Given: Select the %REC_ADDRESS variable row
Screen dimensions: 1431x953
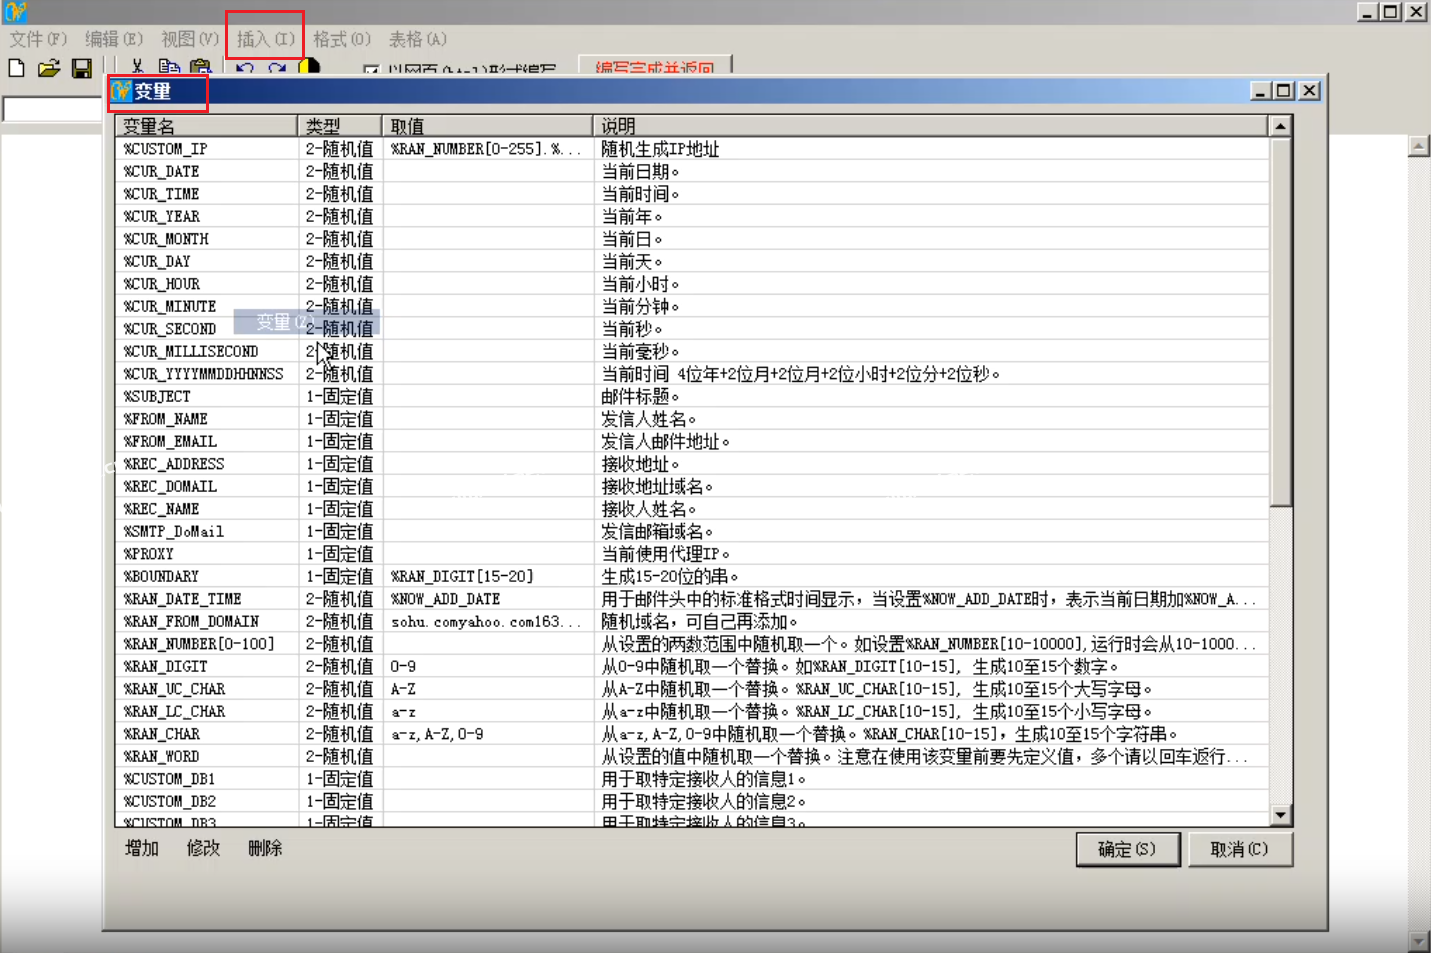Looking at the screenshot, I should click(692, 464).
